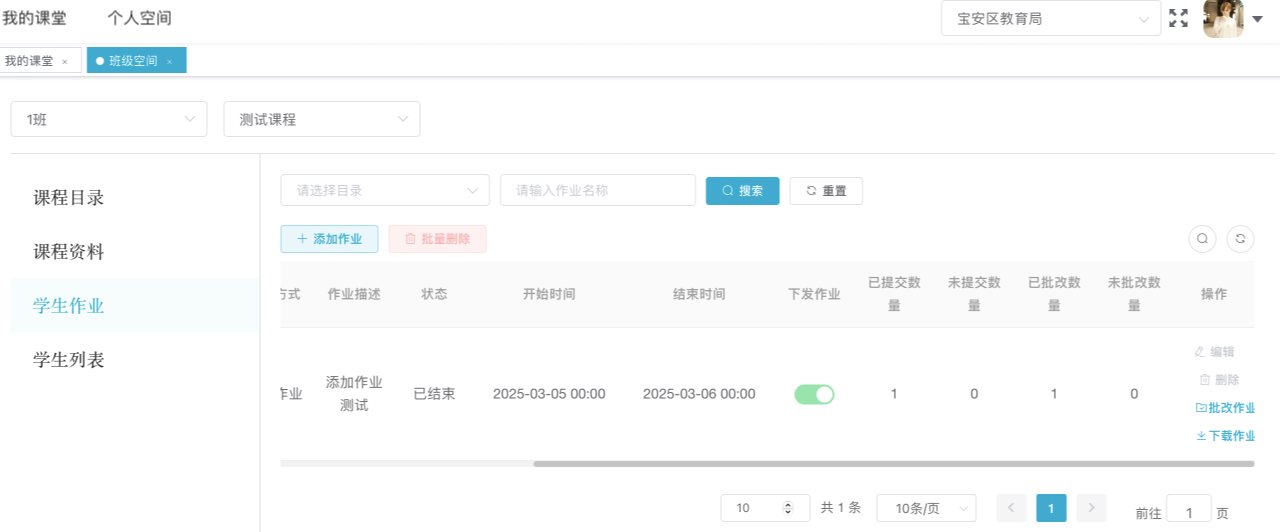This screenshot has height=532, width=1280.
Task: Close the 我的课堂 tab
Action: 65,62
